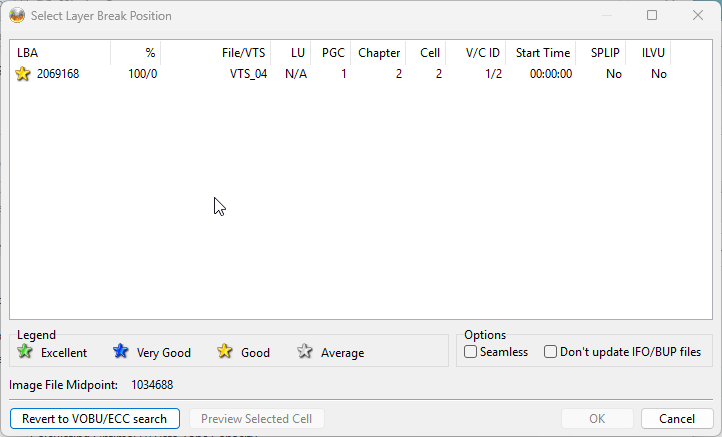Screen dimensions: 722x437
Task: Close the Select Layer Break Position dialog
Action: 698,15
